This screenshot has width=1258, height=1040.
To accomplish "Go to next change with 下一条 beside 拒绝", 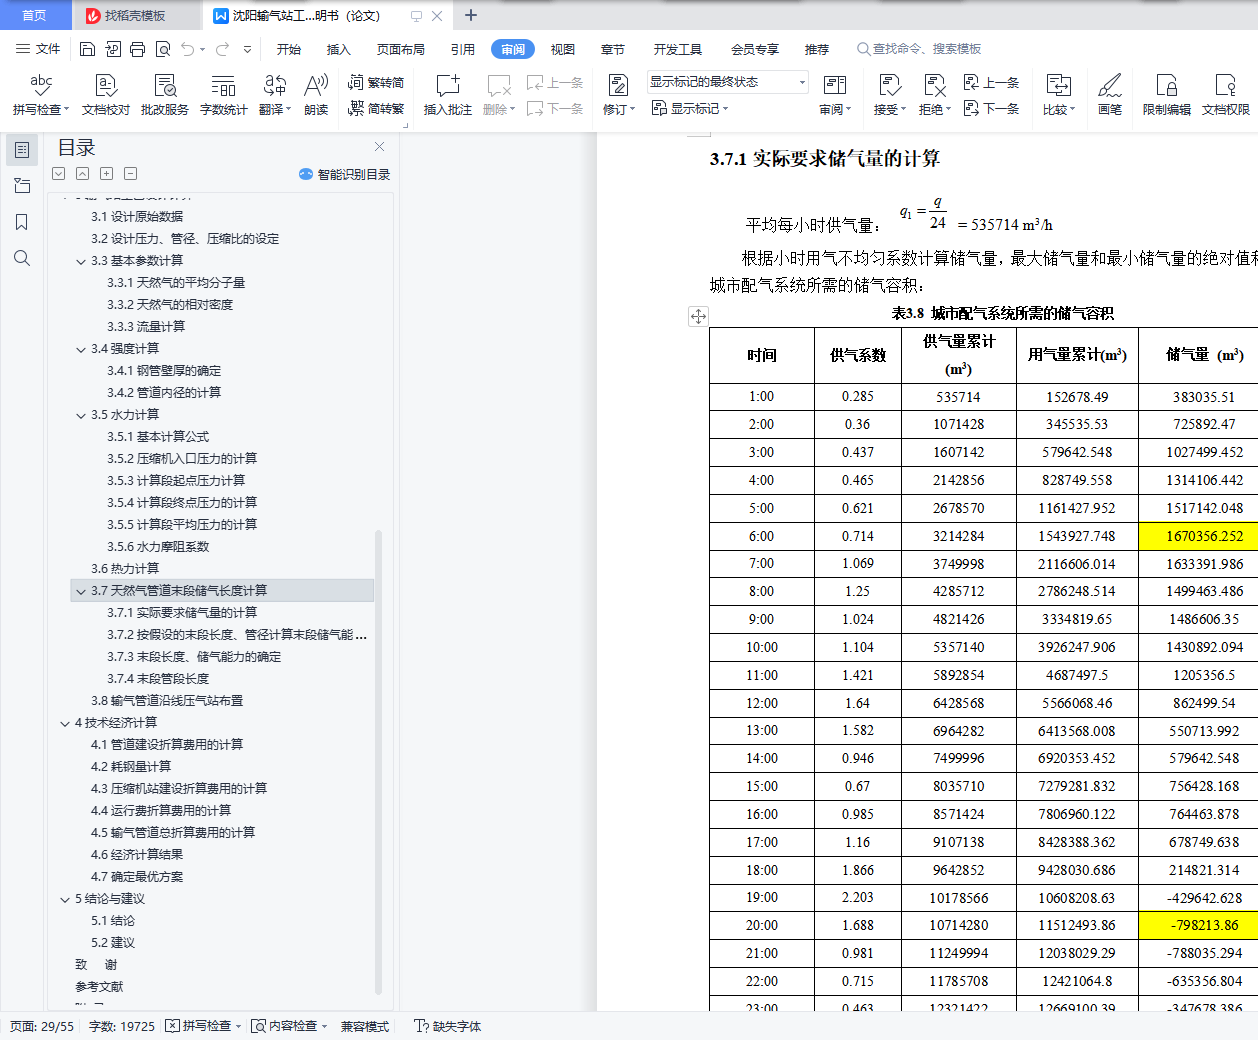I will point(991,108).
